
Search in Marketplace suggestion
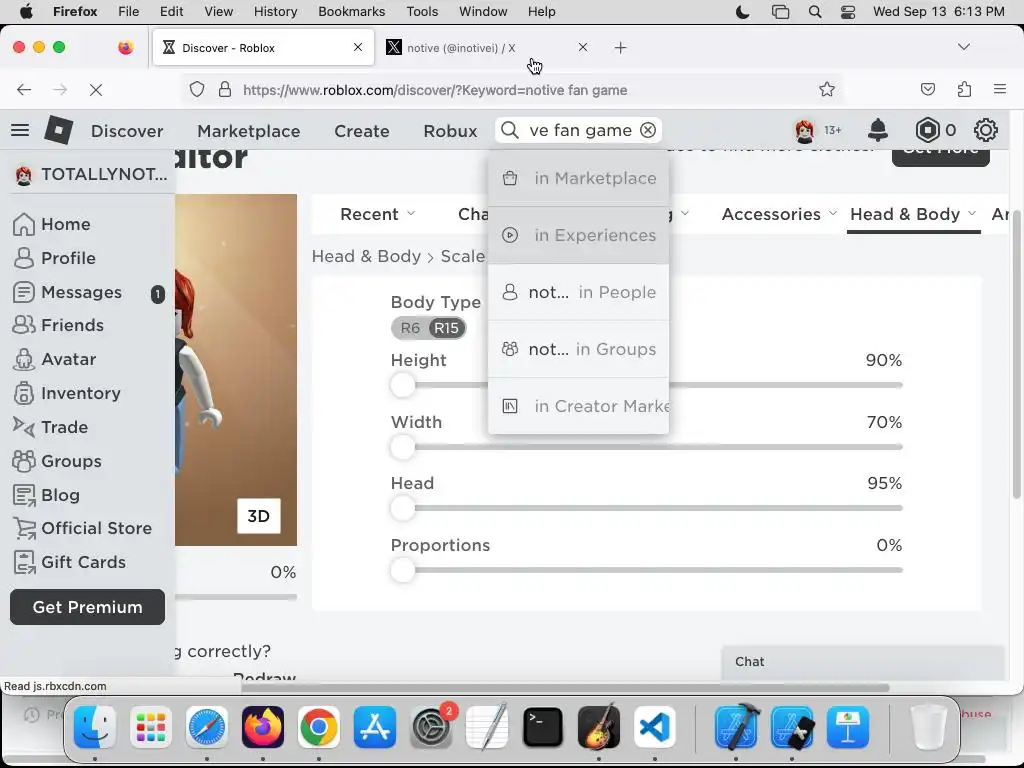(x=579, y=178)
